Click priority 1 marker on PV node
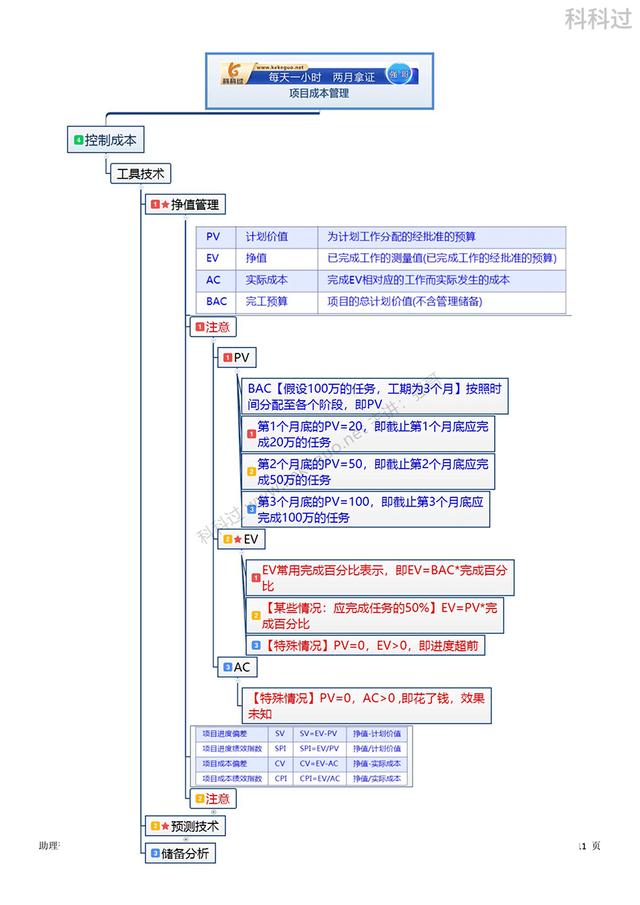This screenshot has height=905, width=640. click(x=227, y=358)
